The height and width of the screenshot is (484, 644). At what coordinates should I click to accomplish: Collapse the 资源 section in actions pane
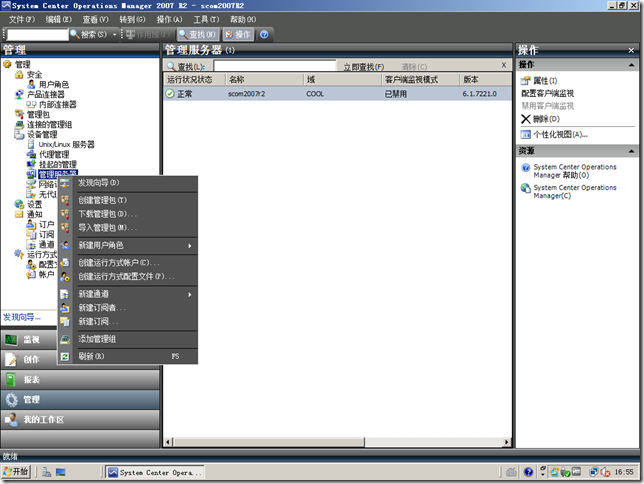631,151
